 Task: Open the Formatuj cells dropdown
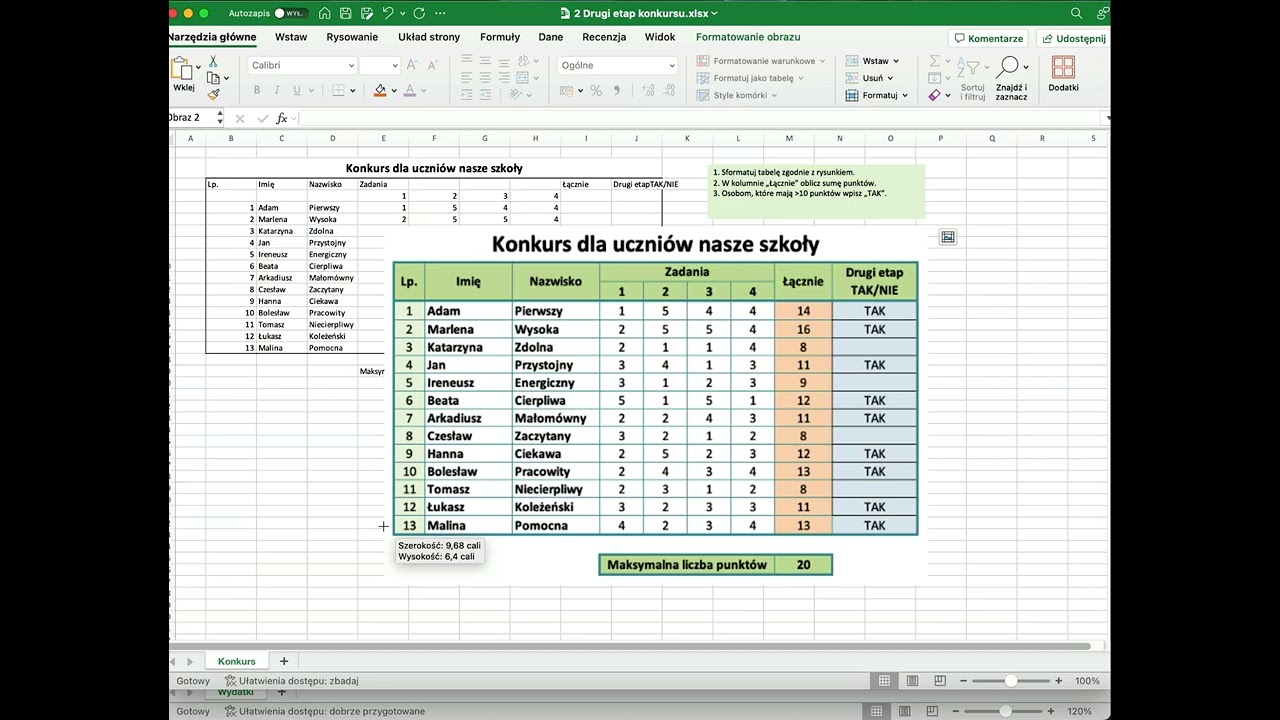click(877, 95)
